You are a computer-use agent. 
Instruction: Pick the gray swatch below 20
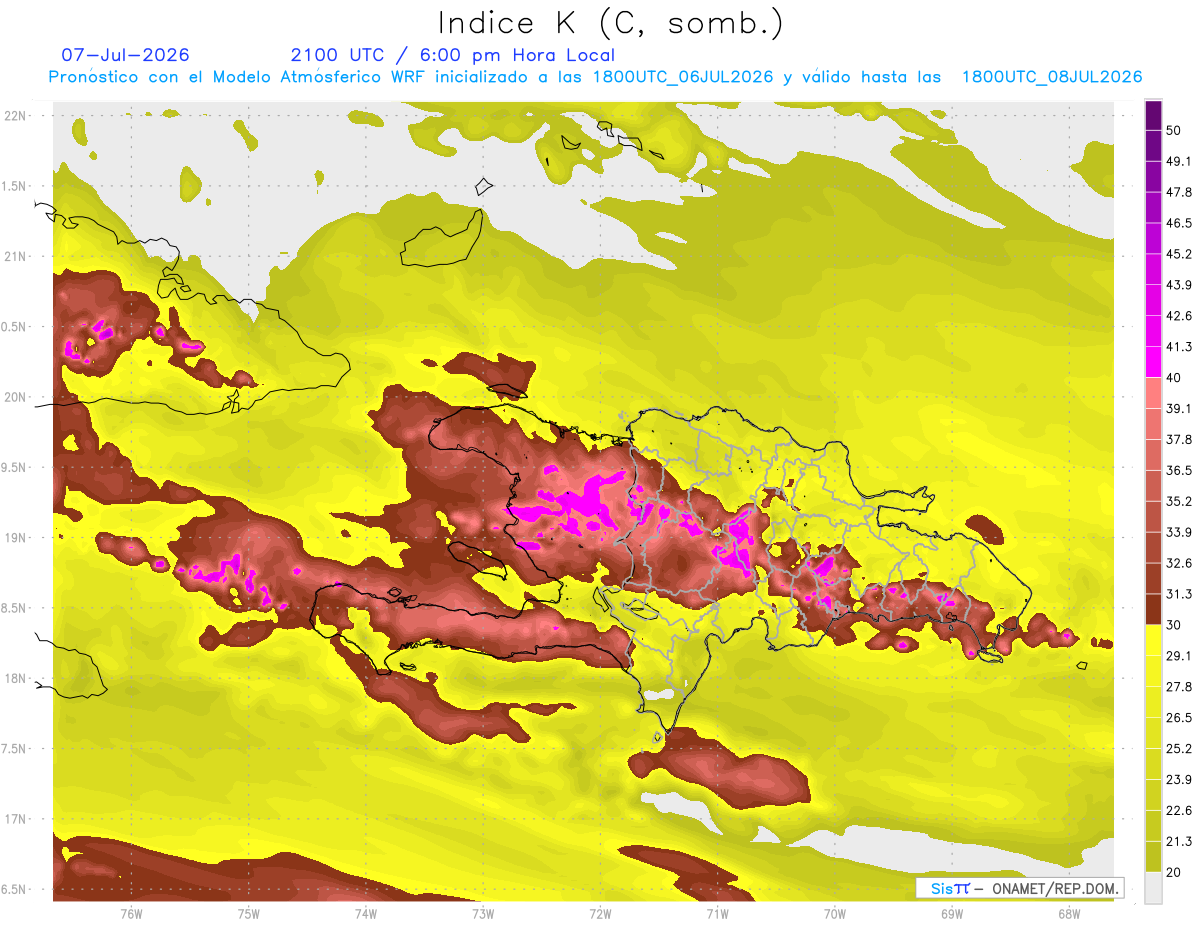tap(1153, 888)
